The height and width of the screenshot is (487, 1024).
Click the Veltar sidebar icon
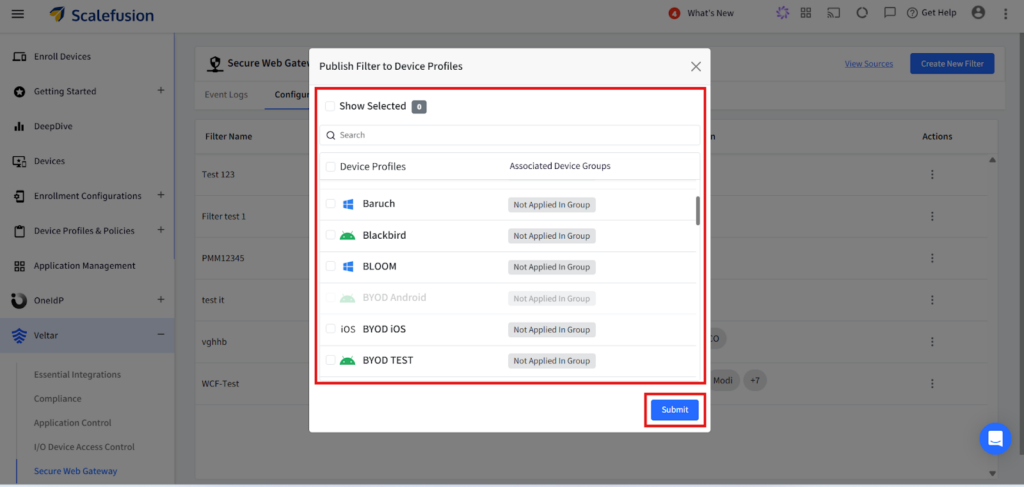(20, 336)
